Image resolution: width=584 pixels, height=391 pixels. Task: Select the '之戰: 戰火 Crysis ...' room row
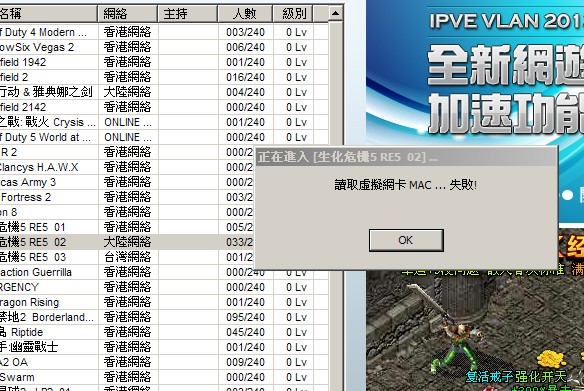pyautogui.click(x=164, y=122)
